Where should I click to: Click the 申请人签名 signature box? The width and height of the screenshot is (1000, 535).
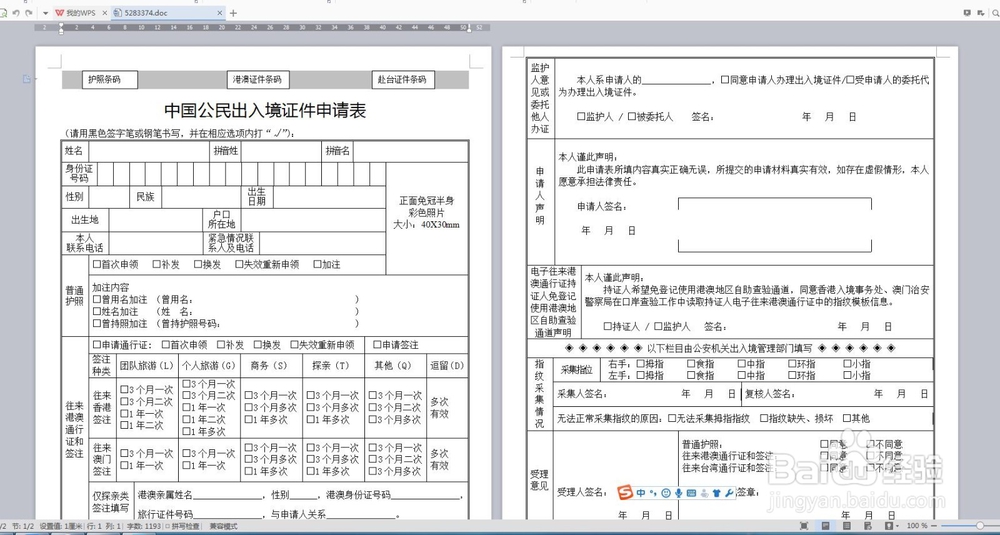click(x=774, y=225)
